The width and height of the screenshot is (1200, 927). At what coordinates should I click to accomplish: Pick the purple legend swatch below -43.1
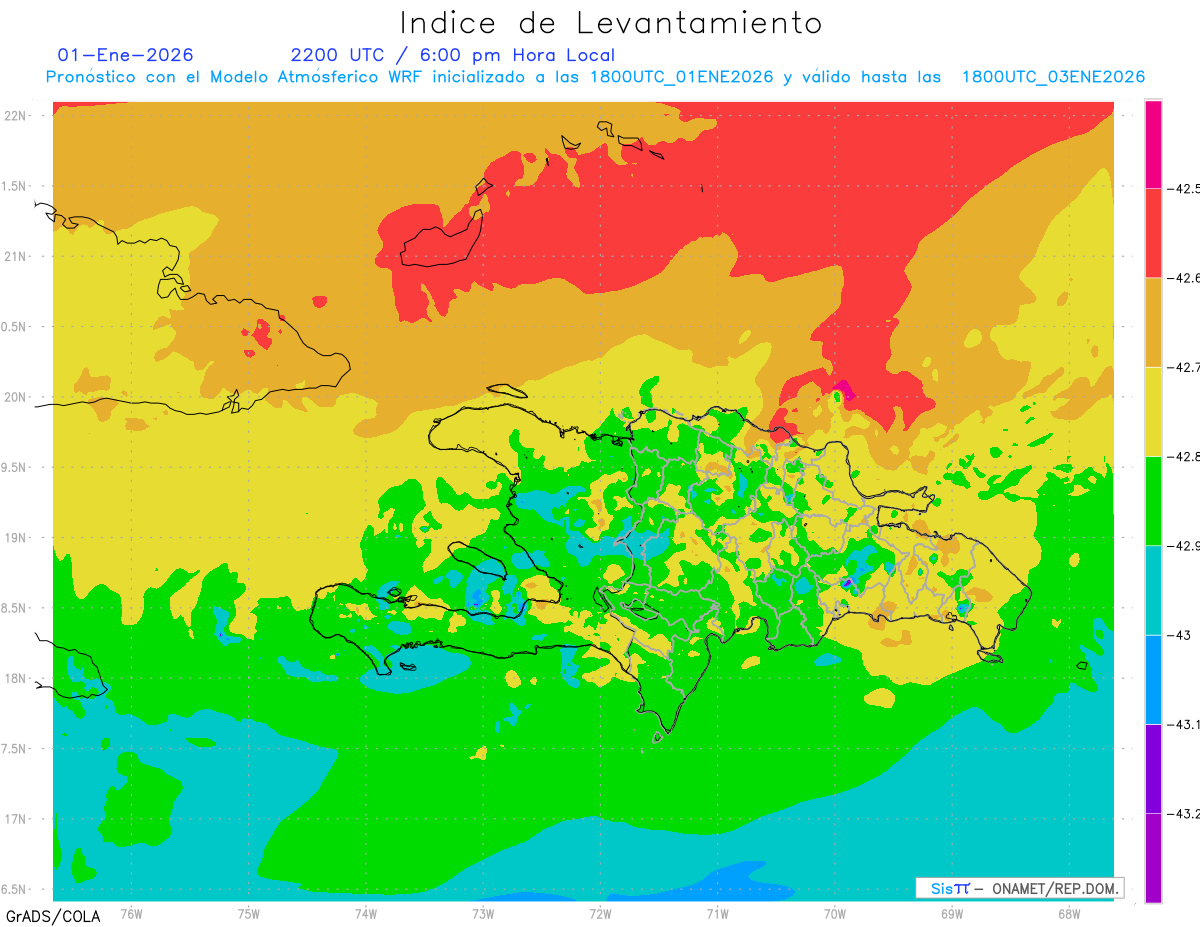pyautogui.click(x=1153, y=768)
